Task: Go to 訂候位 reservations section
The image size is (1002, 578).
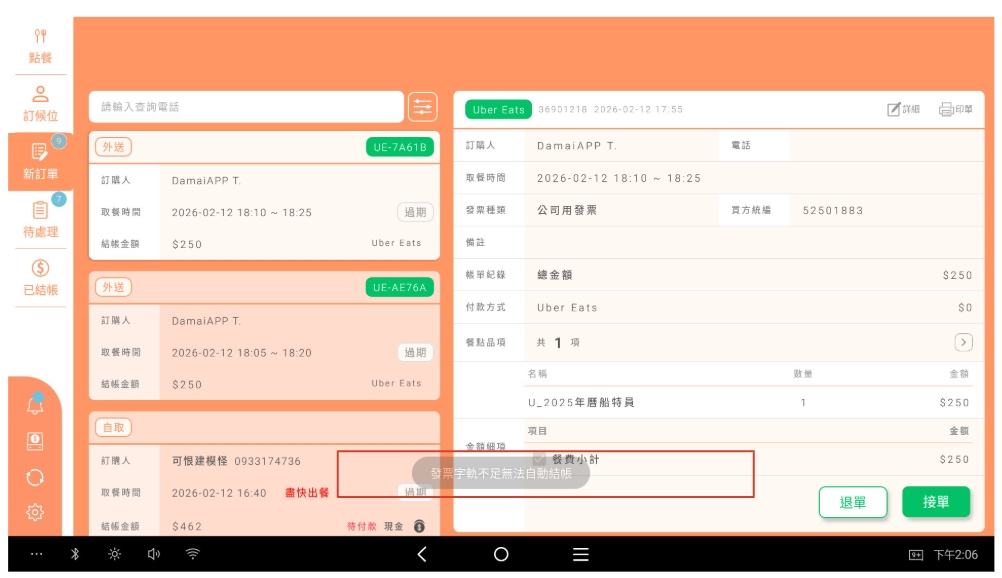Action: 40,104
